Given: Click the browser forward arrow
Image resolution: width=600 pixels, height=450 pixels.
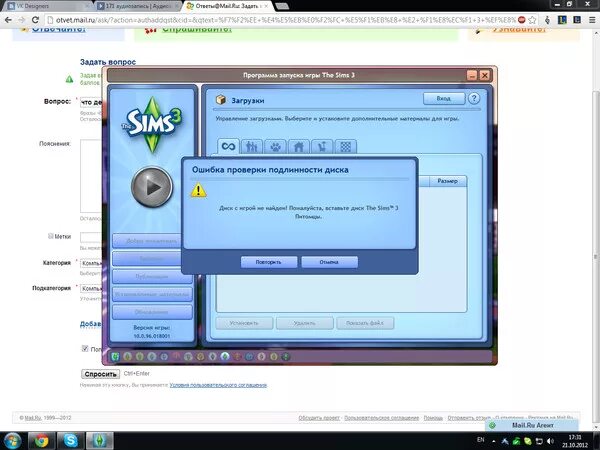Looking at the screenshot, I should point(22,20).
